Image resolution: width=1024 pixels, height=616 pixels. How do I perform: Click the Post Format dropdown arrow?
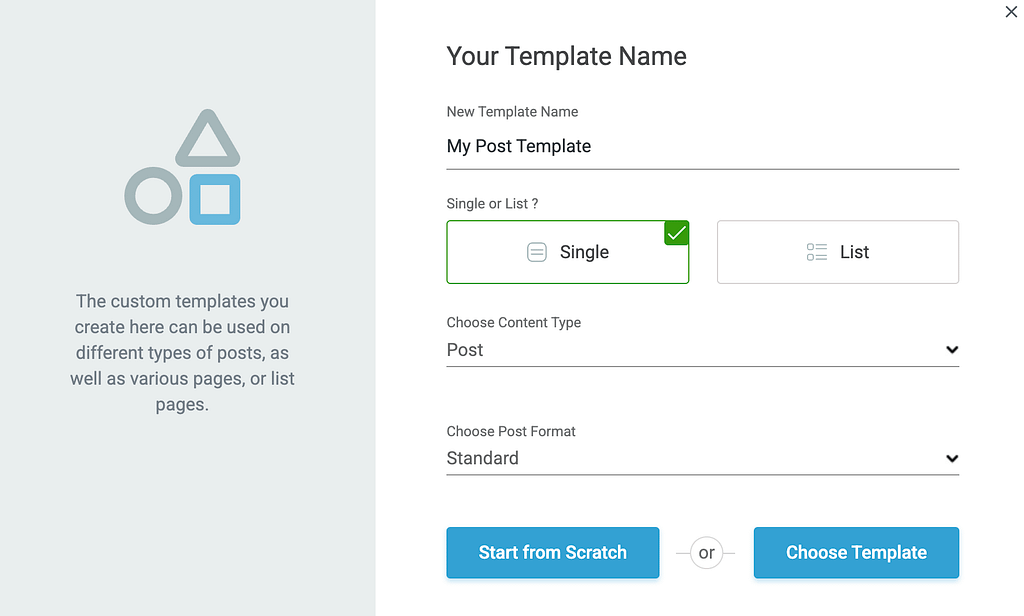click(x=952, y=458)
